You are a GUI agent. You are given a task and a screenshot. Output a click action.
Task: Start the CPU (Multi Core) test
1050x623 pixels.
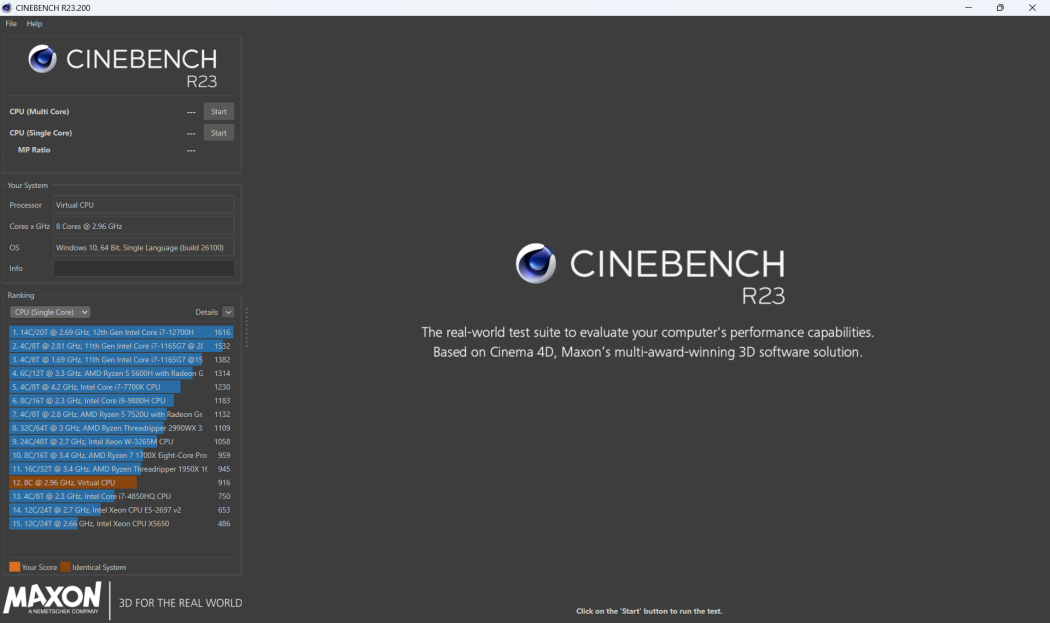(x=218, y=111)
